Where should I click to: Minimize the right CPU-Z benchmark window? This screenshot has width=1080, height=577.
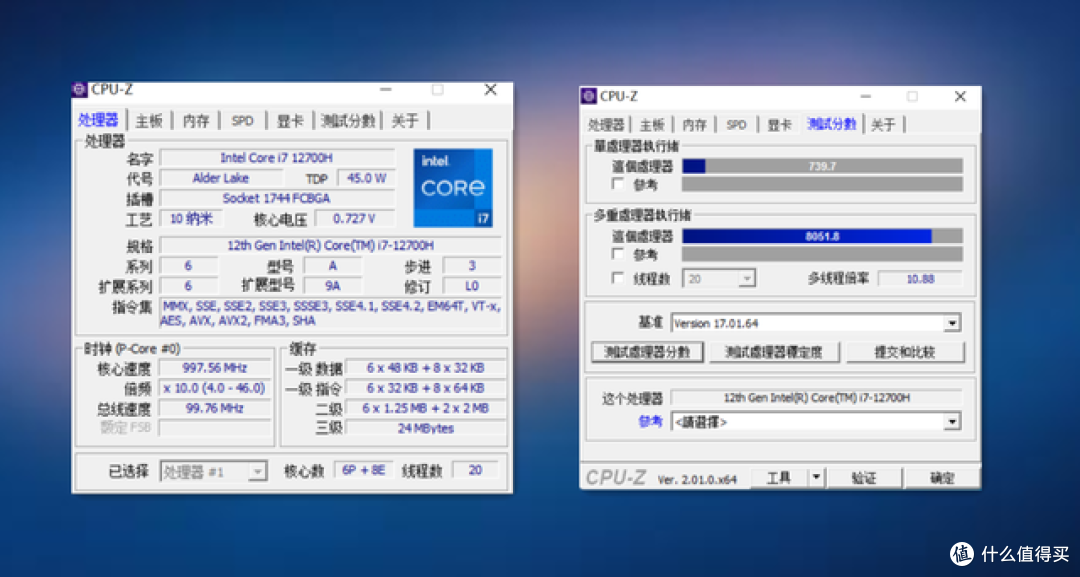[866, 96]
